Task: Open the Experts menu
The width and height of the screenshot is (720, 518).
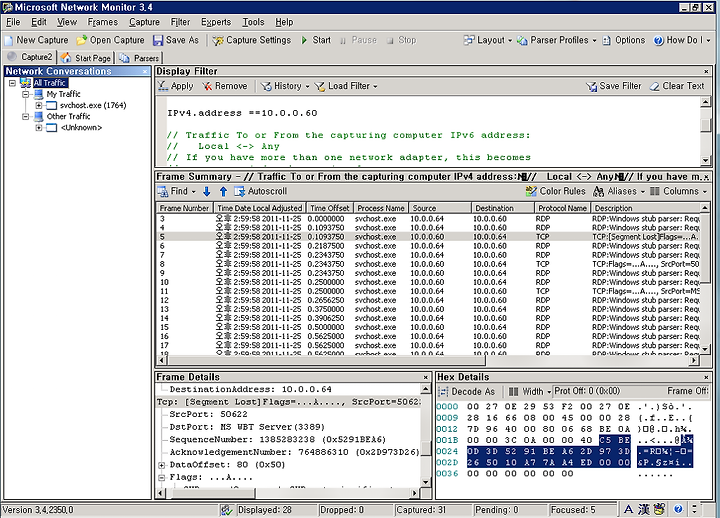Action: [216, 22]
